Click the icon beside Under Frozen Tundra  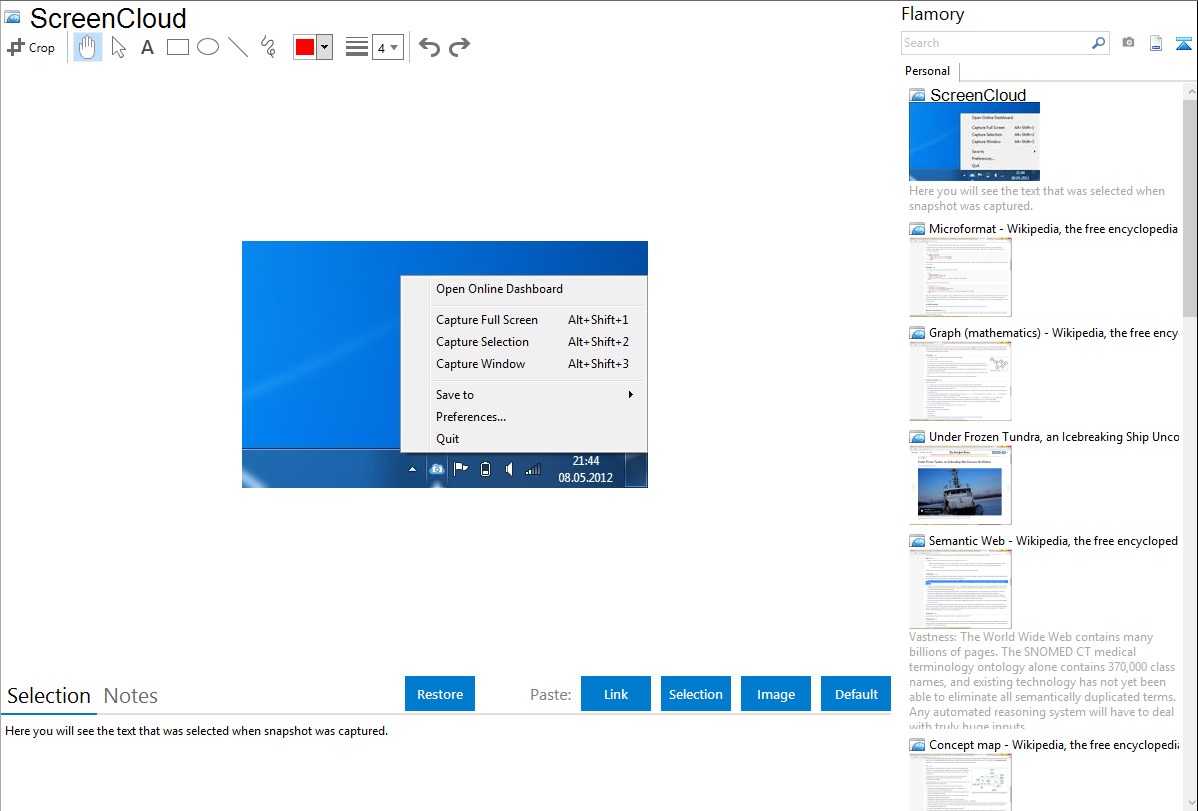(x=917, y=437)
